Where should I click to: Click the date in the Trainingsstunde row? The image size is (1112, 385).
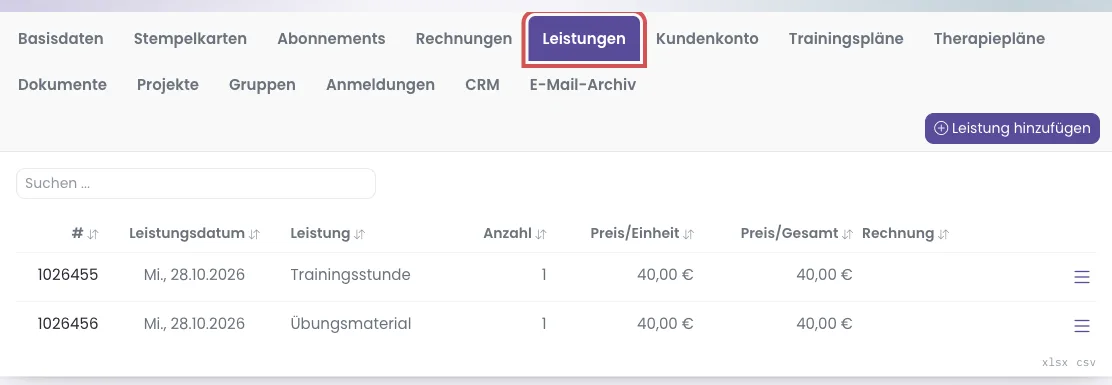coord(194,275)
